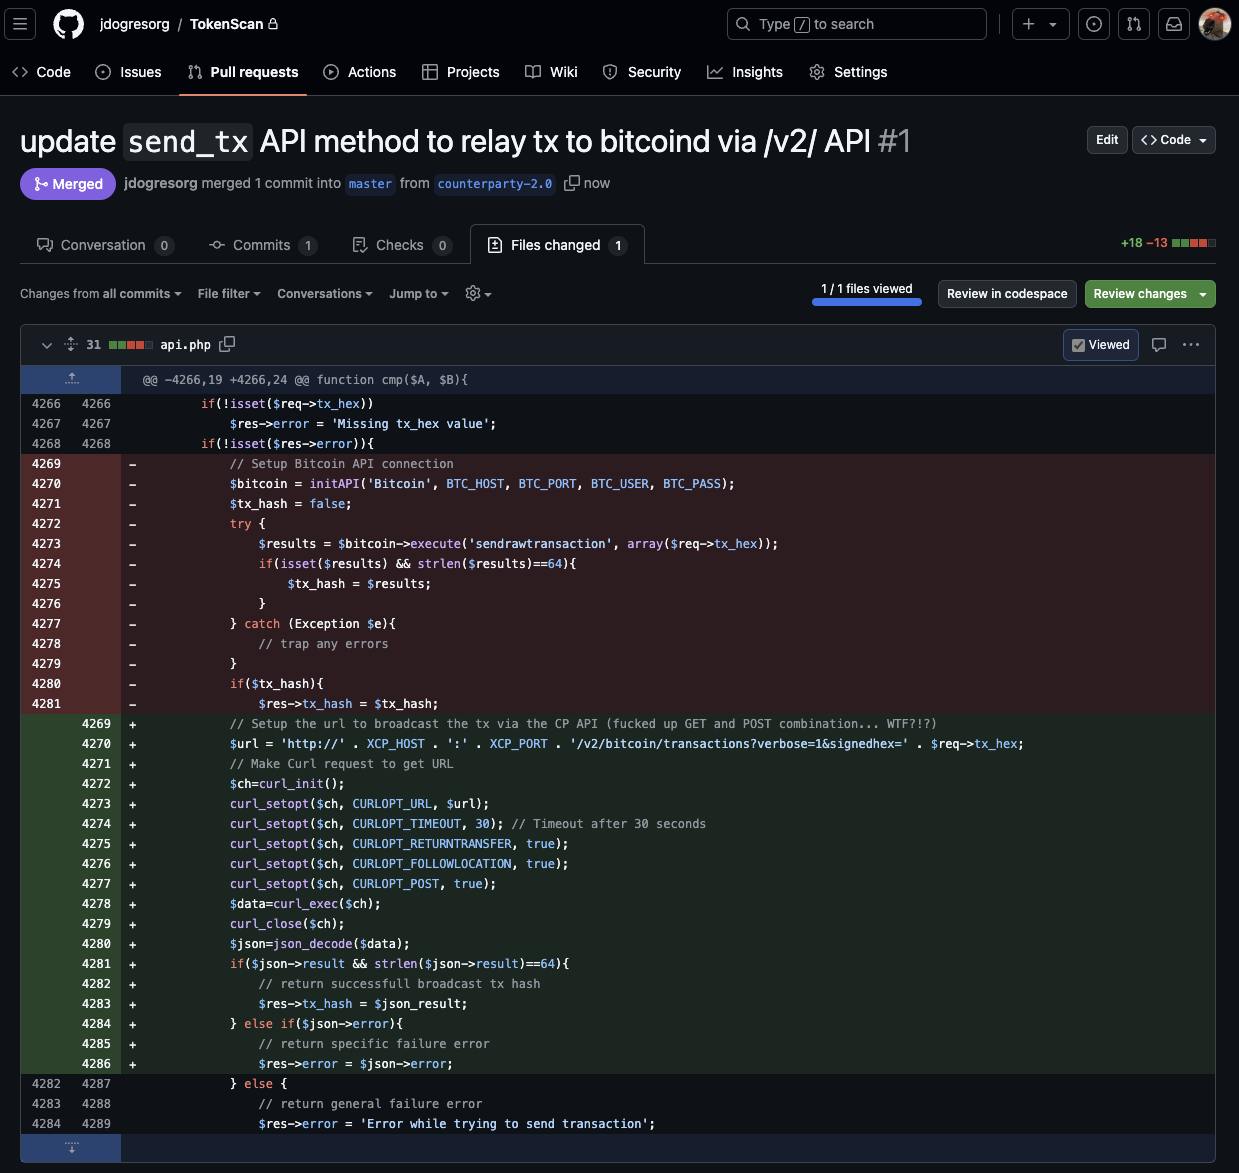This screenshot has height=1173, width=1239.
Task: Open the Security repository tab
Action: point(642,72)
